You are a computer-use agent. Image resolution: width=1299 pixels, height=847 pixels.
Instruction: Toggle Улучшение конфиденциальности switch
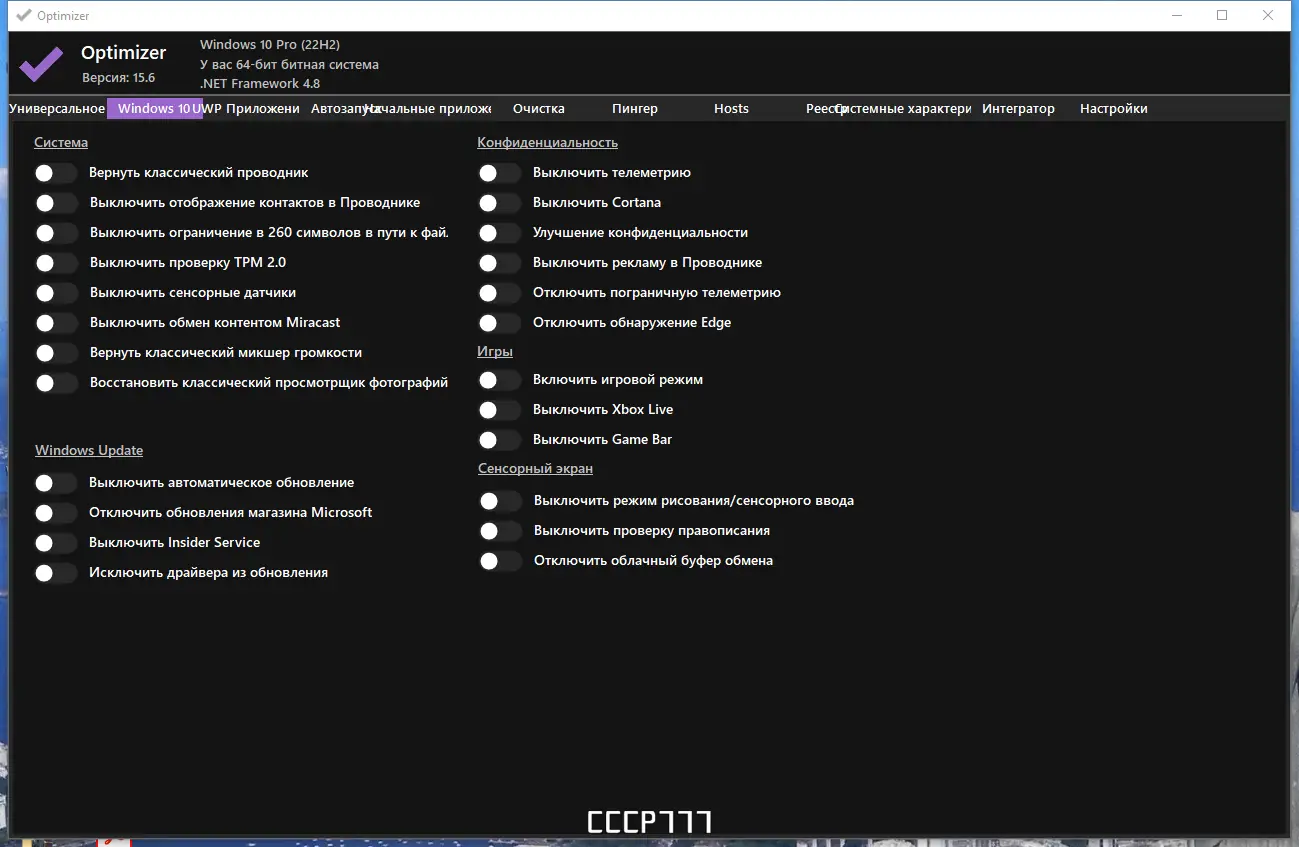(500, 233)
